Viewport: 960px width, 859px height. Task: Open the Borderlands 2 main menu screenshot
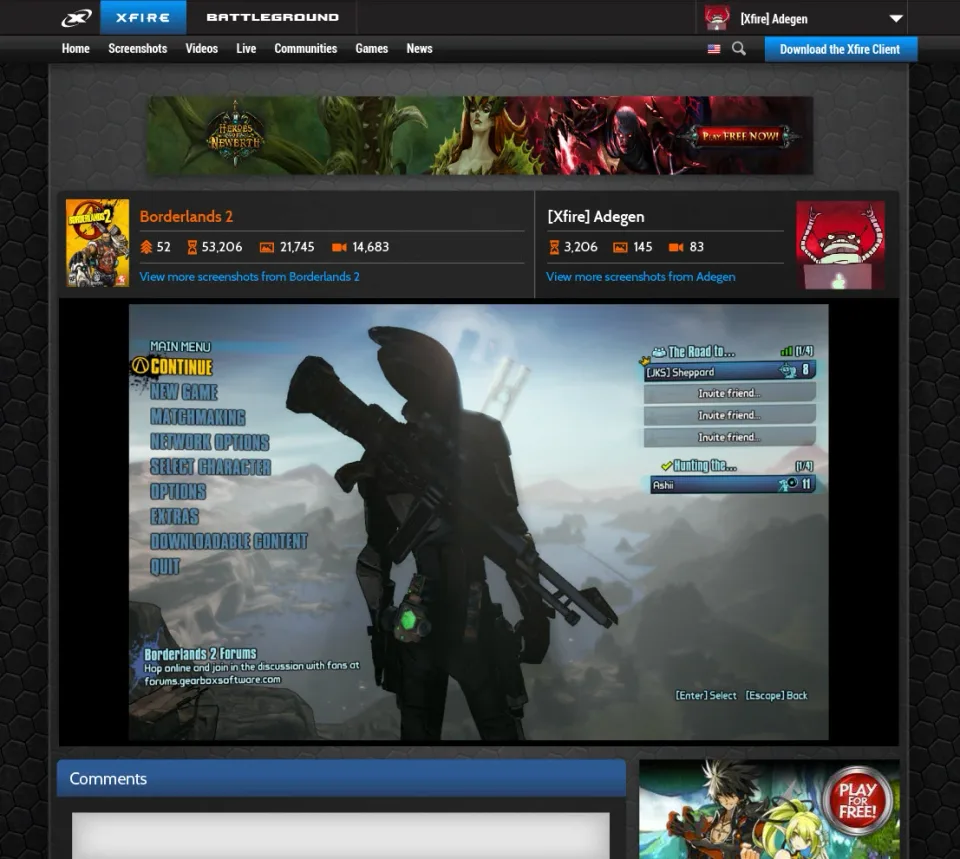(x=479, y=522)
